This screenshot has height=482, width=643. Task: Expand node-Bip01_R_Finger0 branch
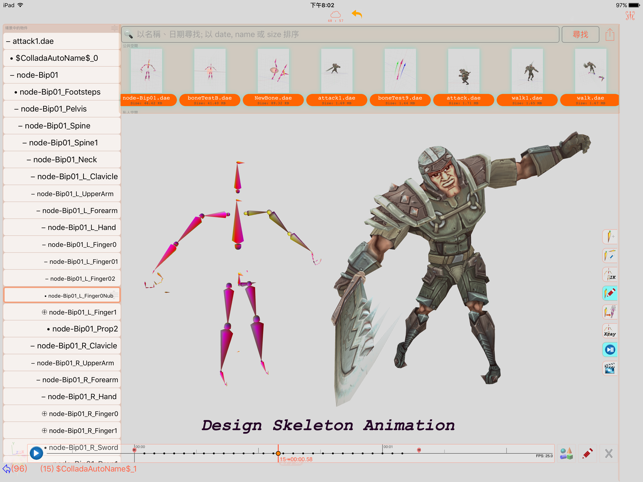(44, 413)
